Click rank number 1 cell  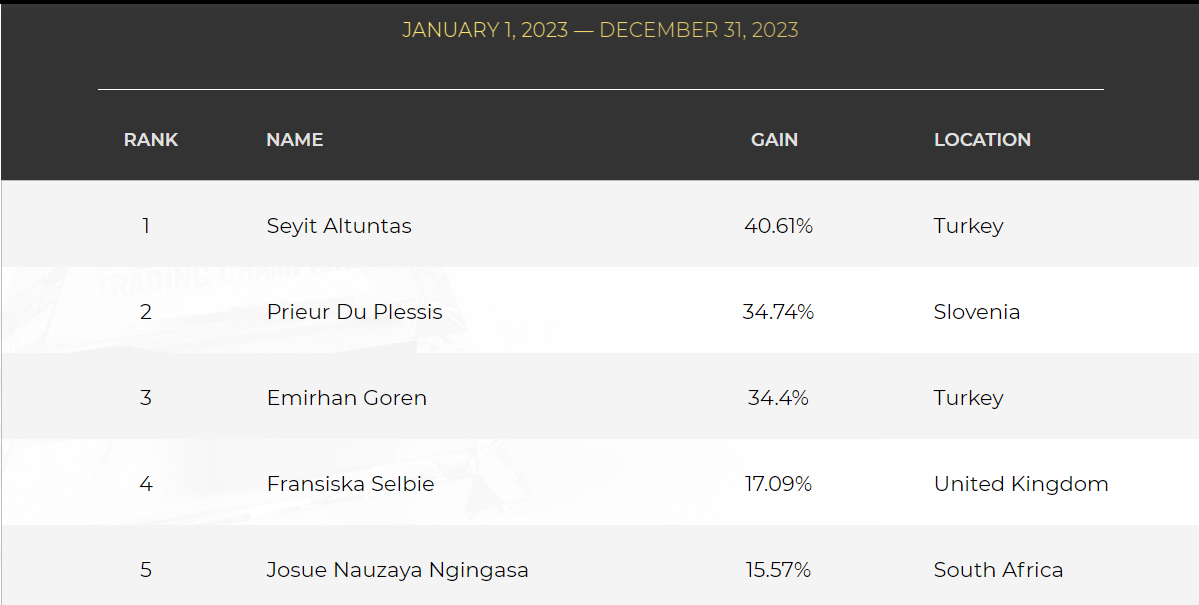(x=145, y=226)
